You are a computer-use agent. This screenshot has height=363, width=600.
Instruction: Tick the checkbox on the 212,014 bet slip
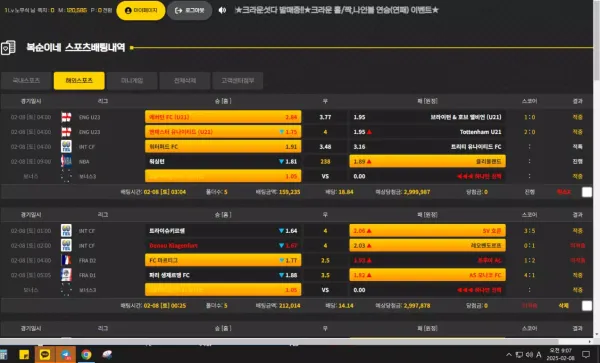(x=587, y=306)
